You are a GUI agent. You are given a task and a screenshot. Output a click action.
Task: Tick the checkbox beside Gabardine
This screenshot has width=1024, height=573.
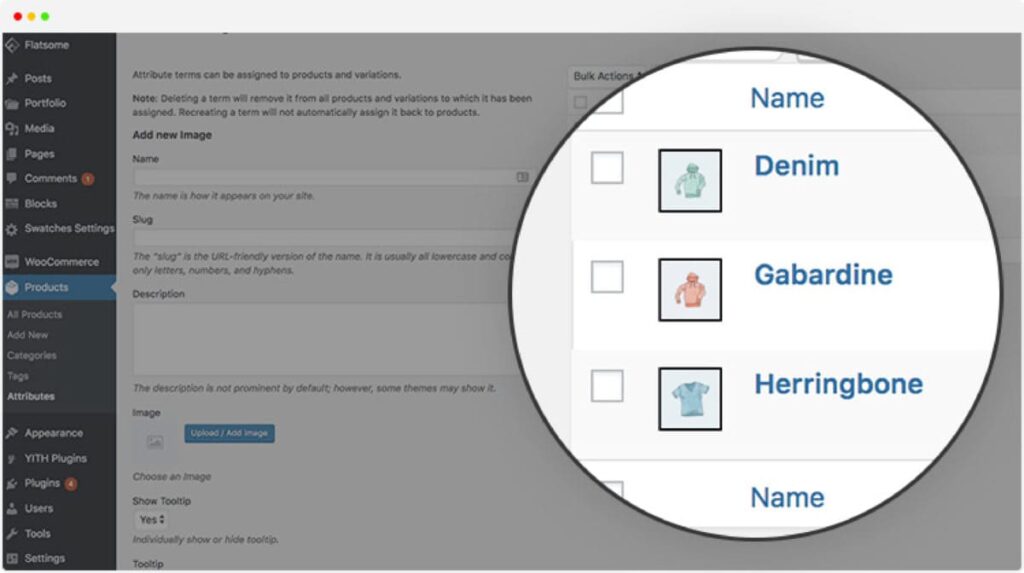(607, 277)
